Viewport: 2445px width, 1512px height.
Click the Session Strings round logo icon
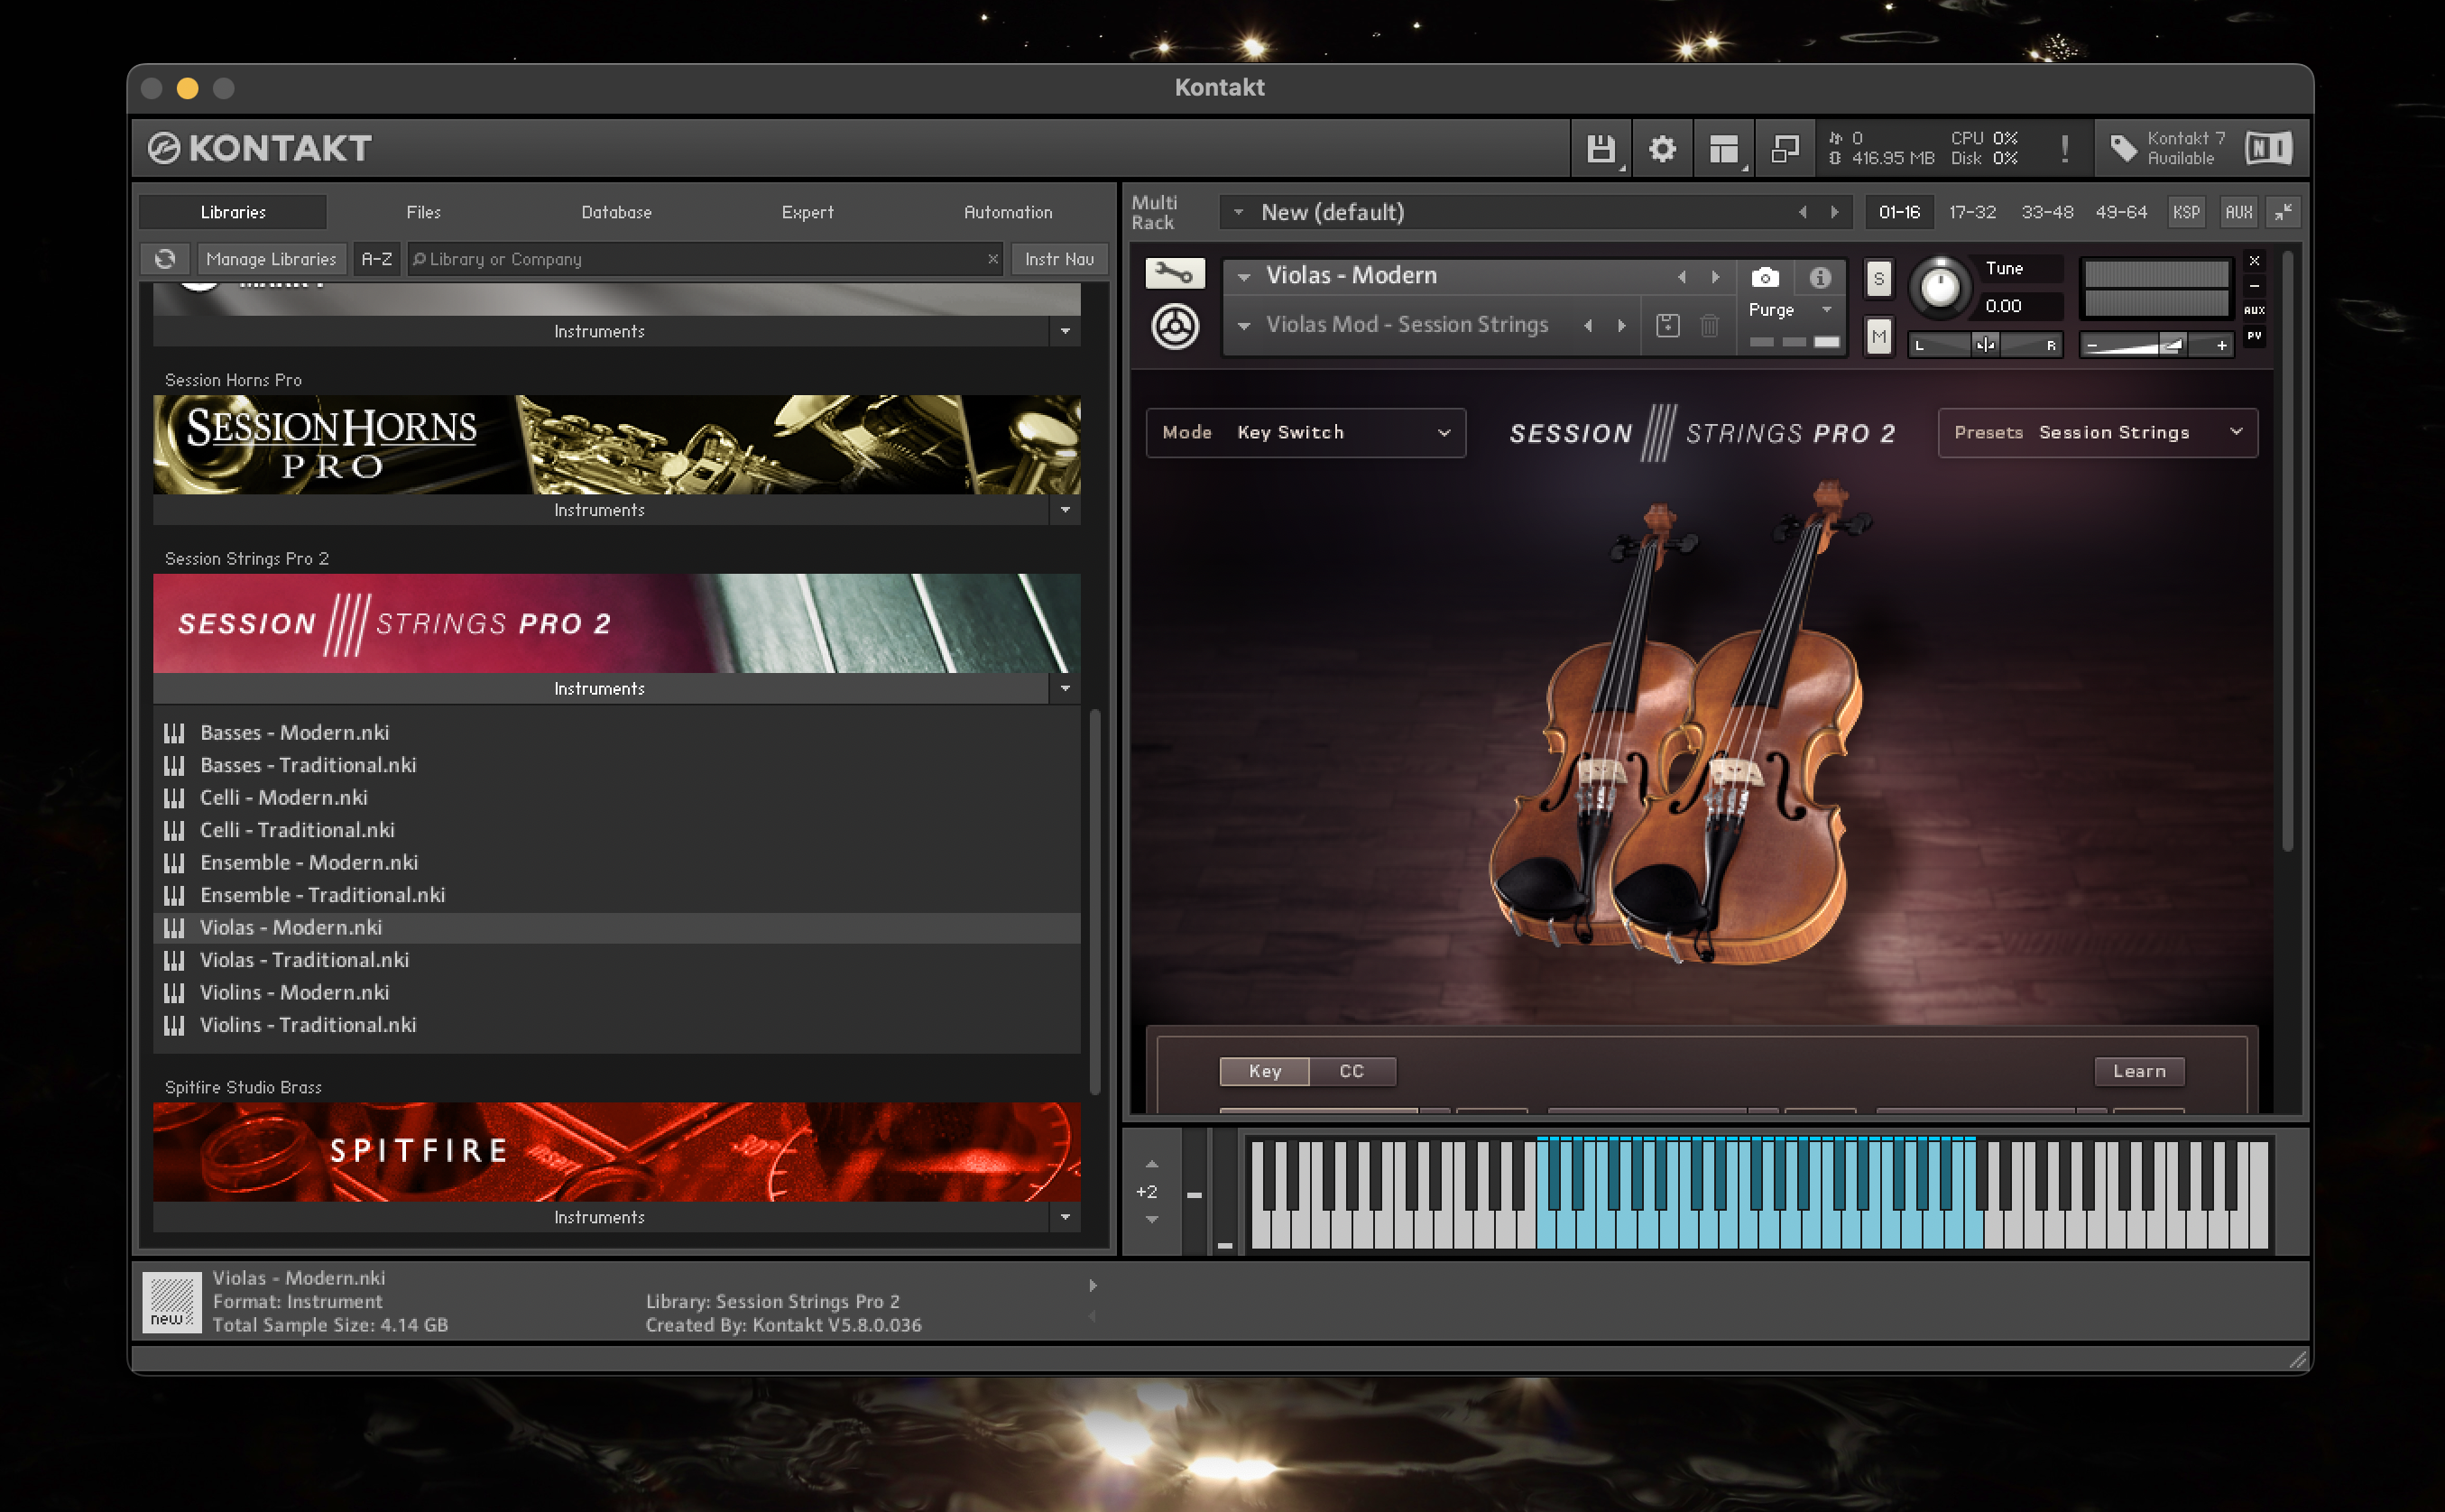(1175, 326)
